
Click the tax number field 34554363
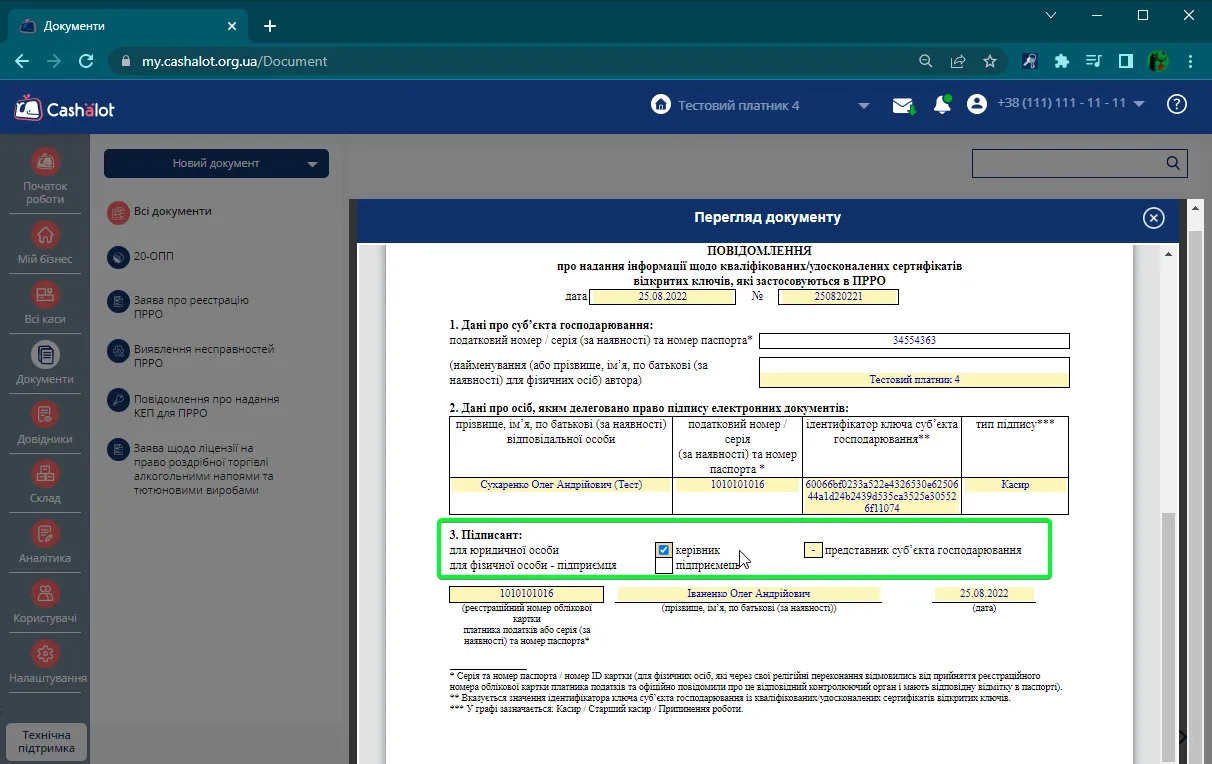(914, 341)
